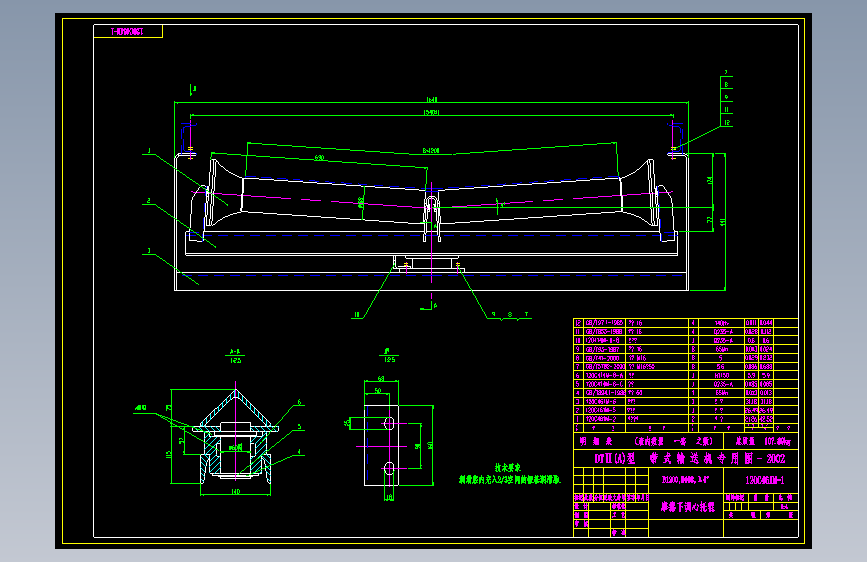Select the H1150 material cell in row 6

[x=721, y=376]
